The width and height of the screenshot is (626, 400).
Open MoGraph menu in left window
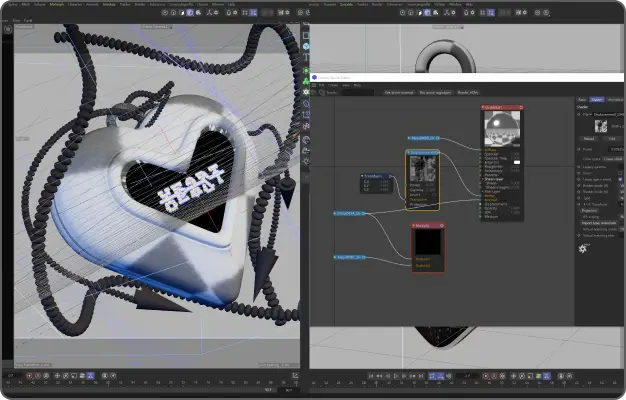[x=56, y=4]
